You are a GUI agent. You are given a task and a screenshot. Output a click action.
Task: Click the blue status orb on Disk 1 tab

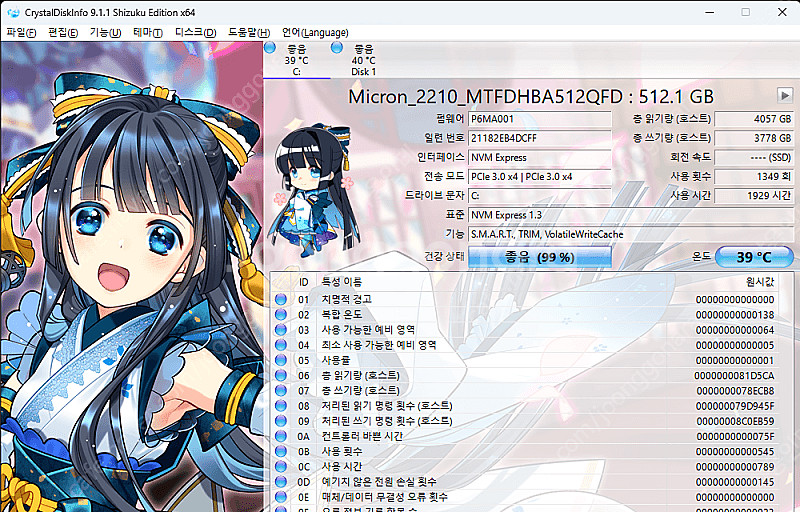(336, 48)
